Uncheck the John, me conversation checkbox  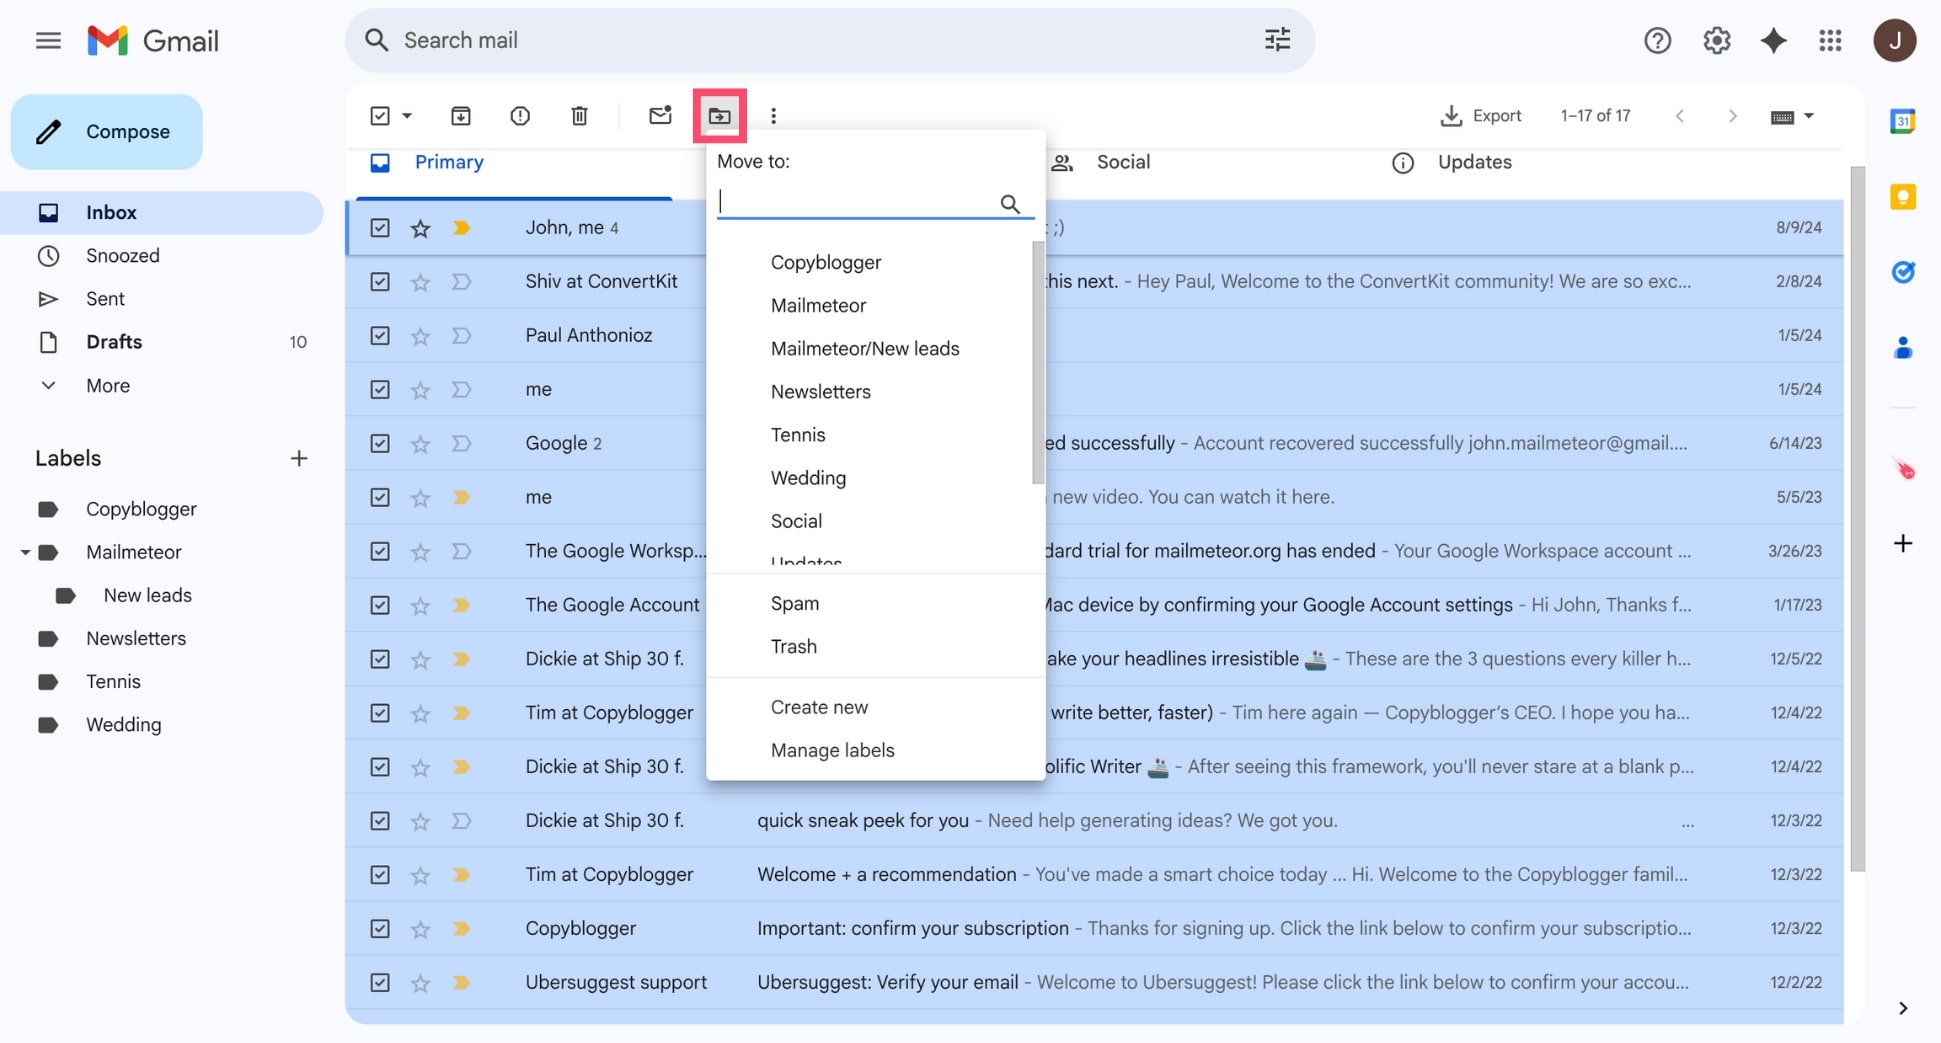click(x=380, y=228)
